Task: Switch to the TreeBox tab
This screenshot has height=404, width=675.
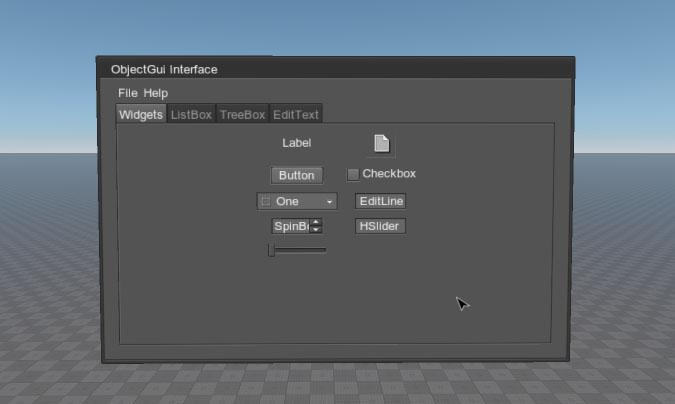Action: pos(242,115)
